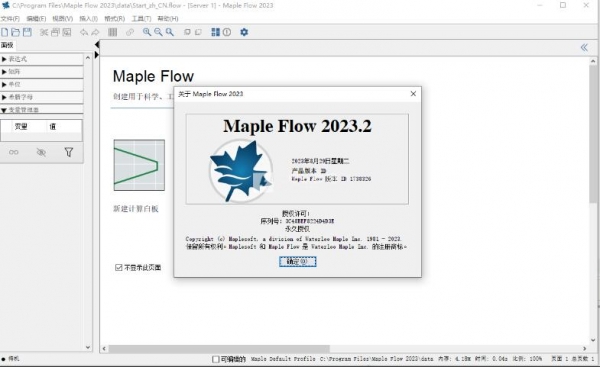
Task: Click the new worksheet thumbnail
Action: [139, 165]
